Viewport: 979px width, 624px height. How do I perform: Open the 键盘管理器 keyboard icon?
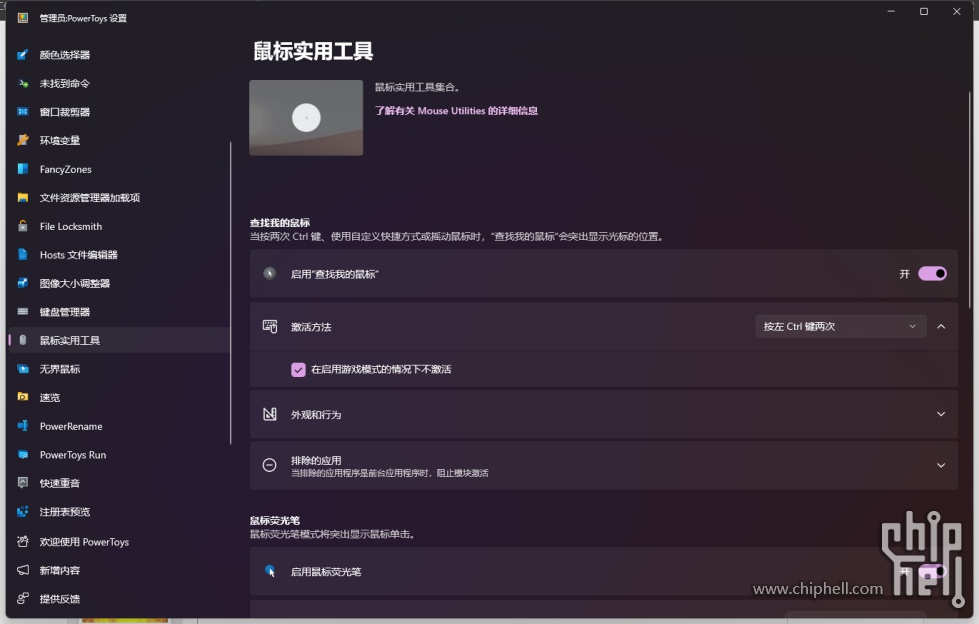coord(22,312)
